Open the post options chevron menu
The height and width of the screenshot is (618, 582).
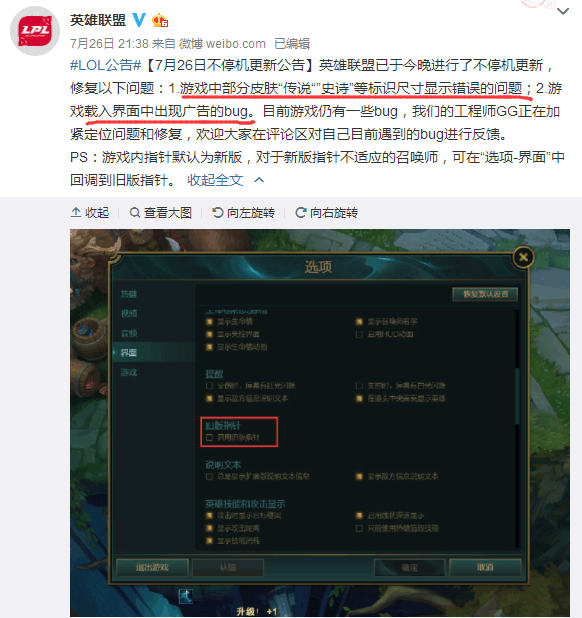(563, 11)
